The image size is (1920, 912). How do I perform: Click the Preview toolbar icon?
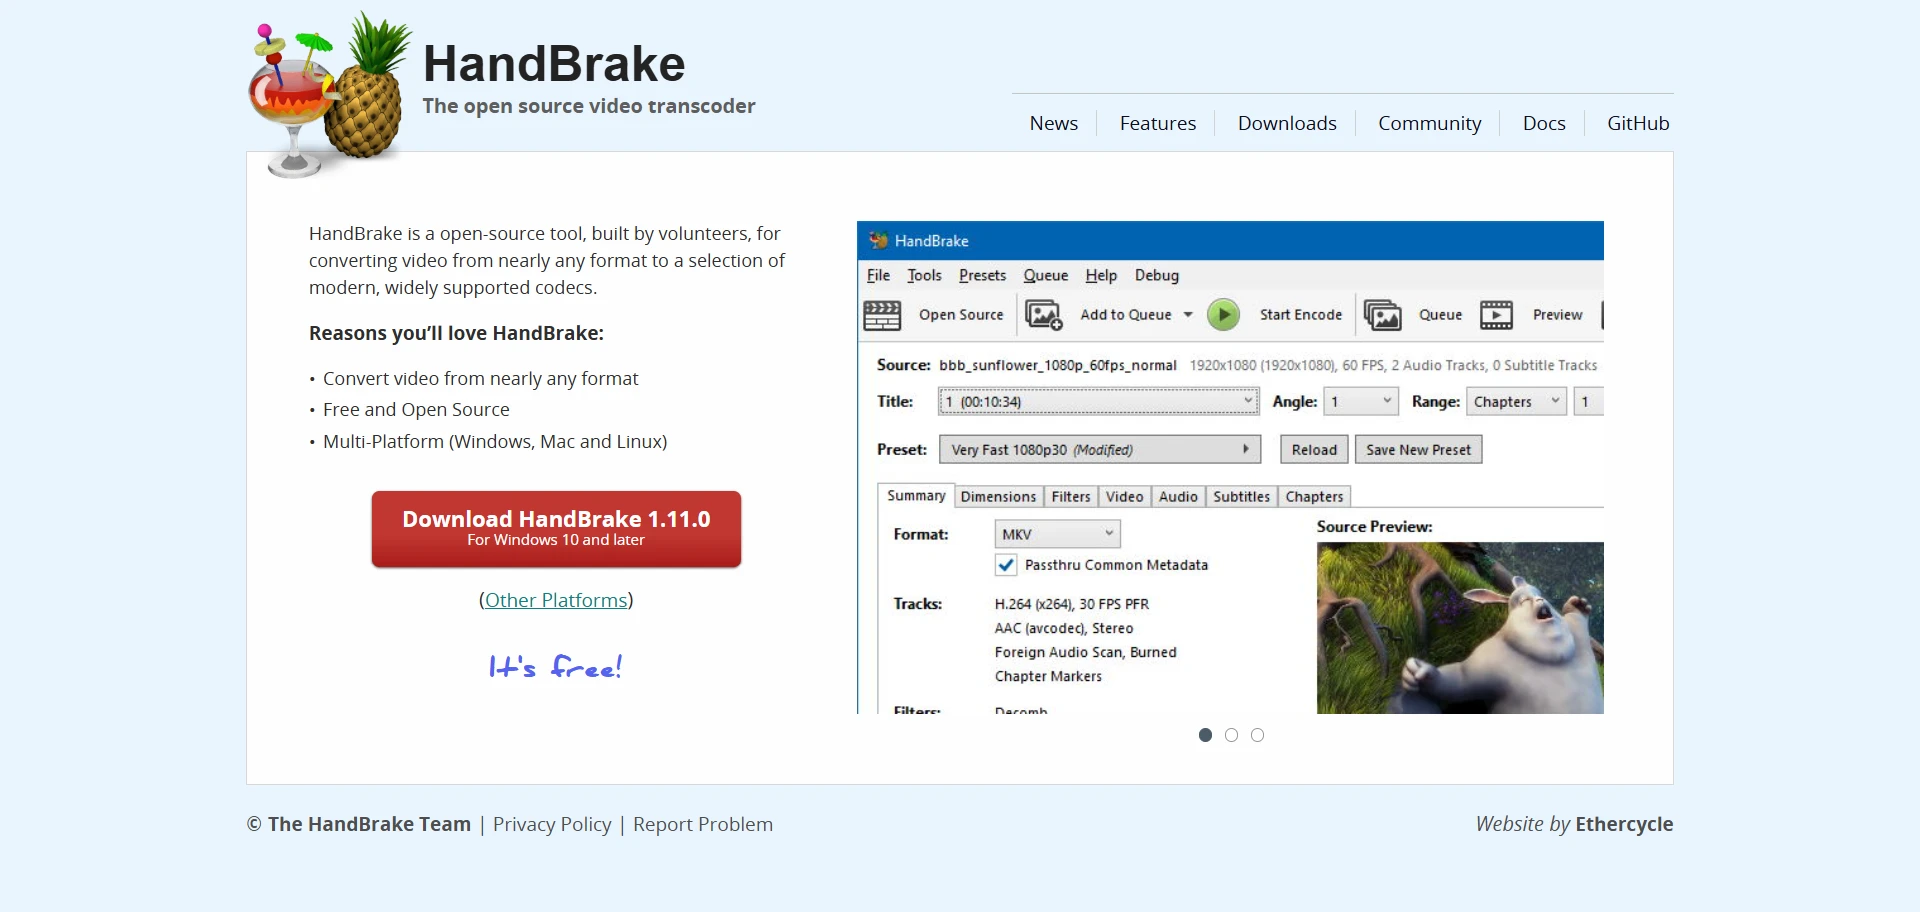[1497, 314]
